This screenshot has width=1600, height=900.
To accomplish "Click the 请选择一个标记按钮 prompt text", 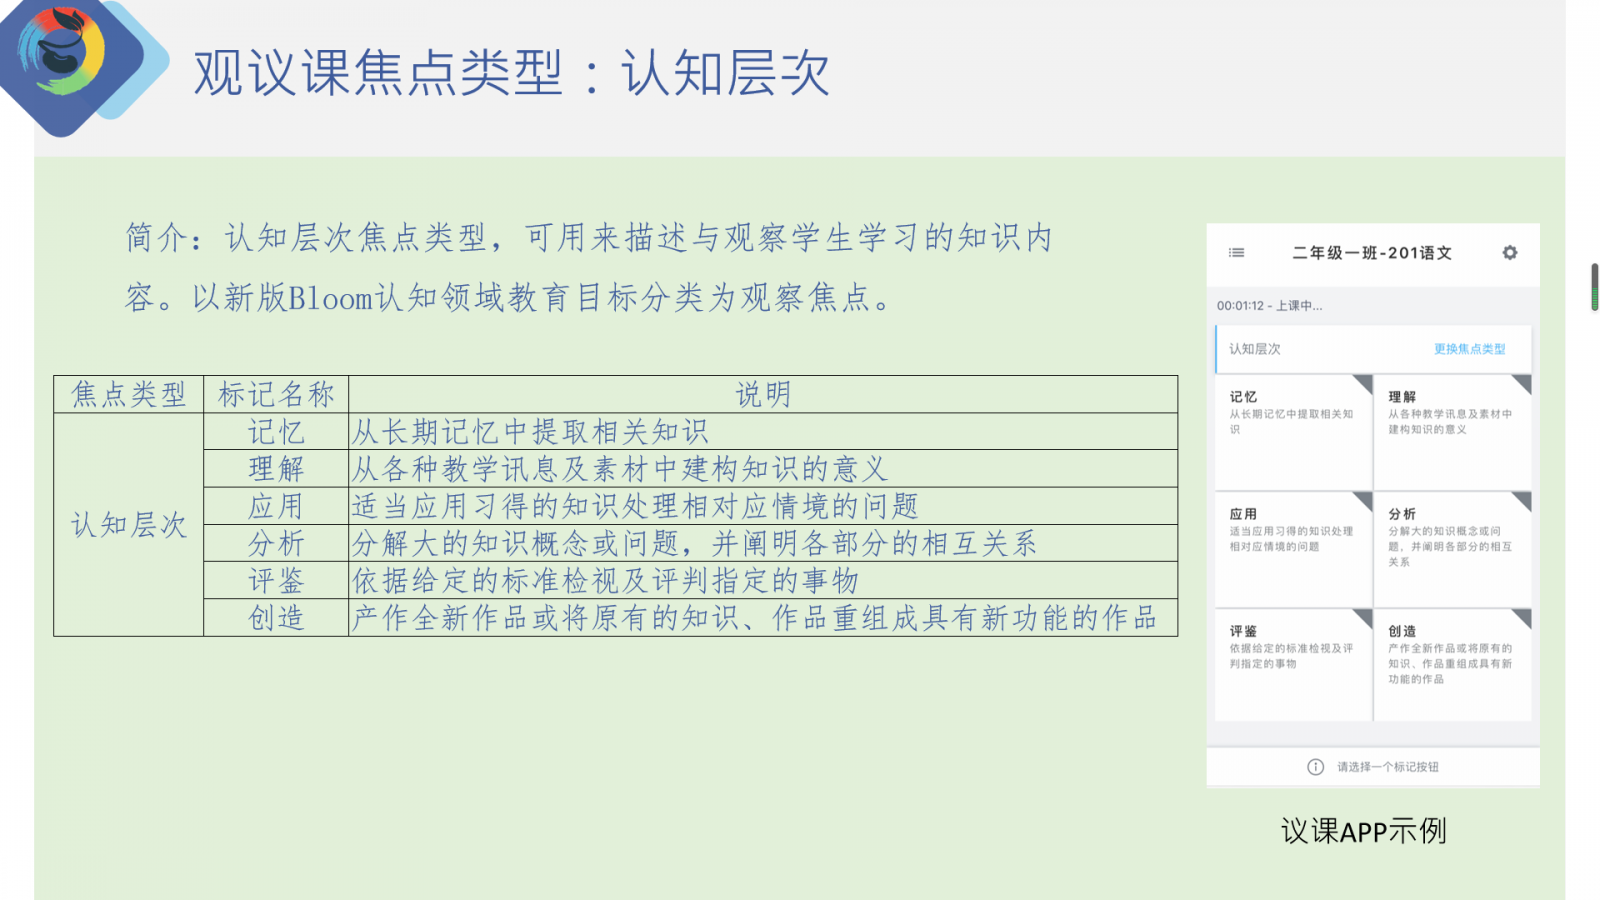I will point(1387,767).
